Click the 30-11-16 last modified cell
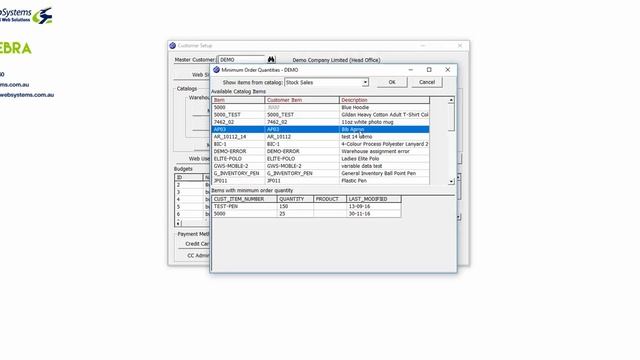The width and height of the screenshot is (640, 360). pyautogui.click(x=373, y=214)
